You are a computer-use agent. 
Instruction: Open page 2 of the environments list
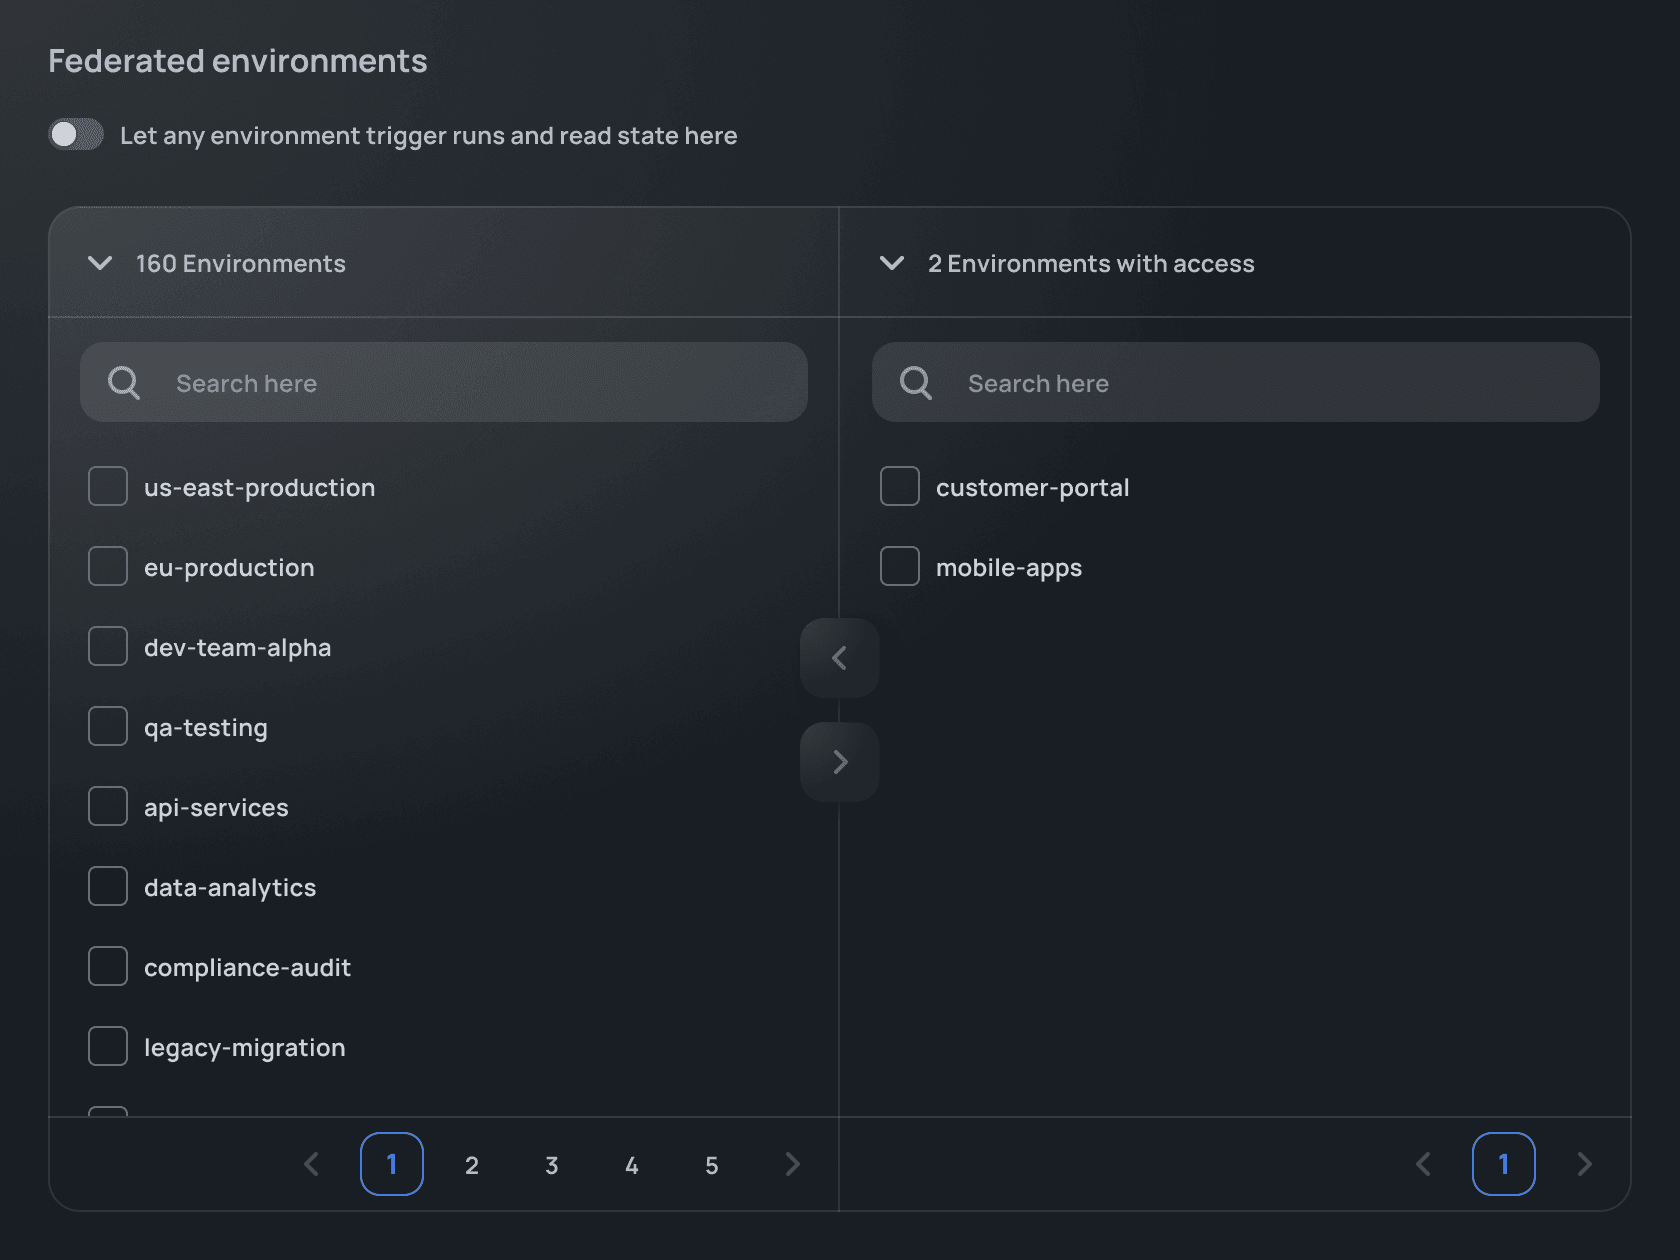[471, 1164]
